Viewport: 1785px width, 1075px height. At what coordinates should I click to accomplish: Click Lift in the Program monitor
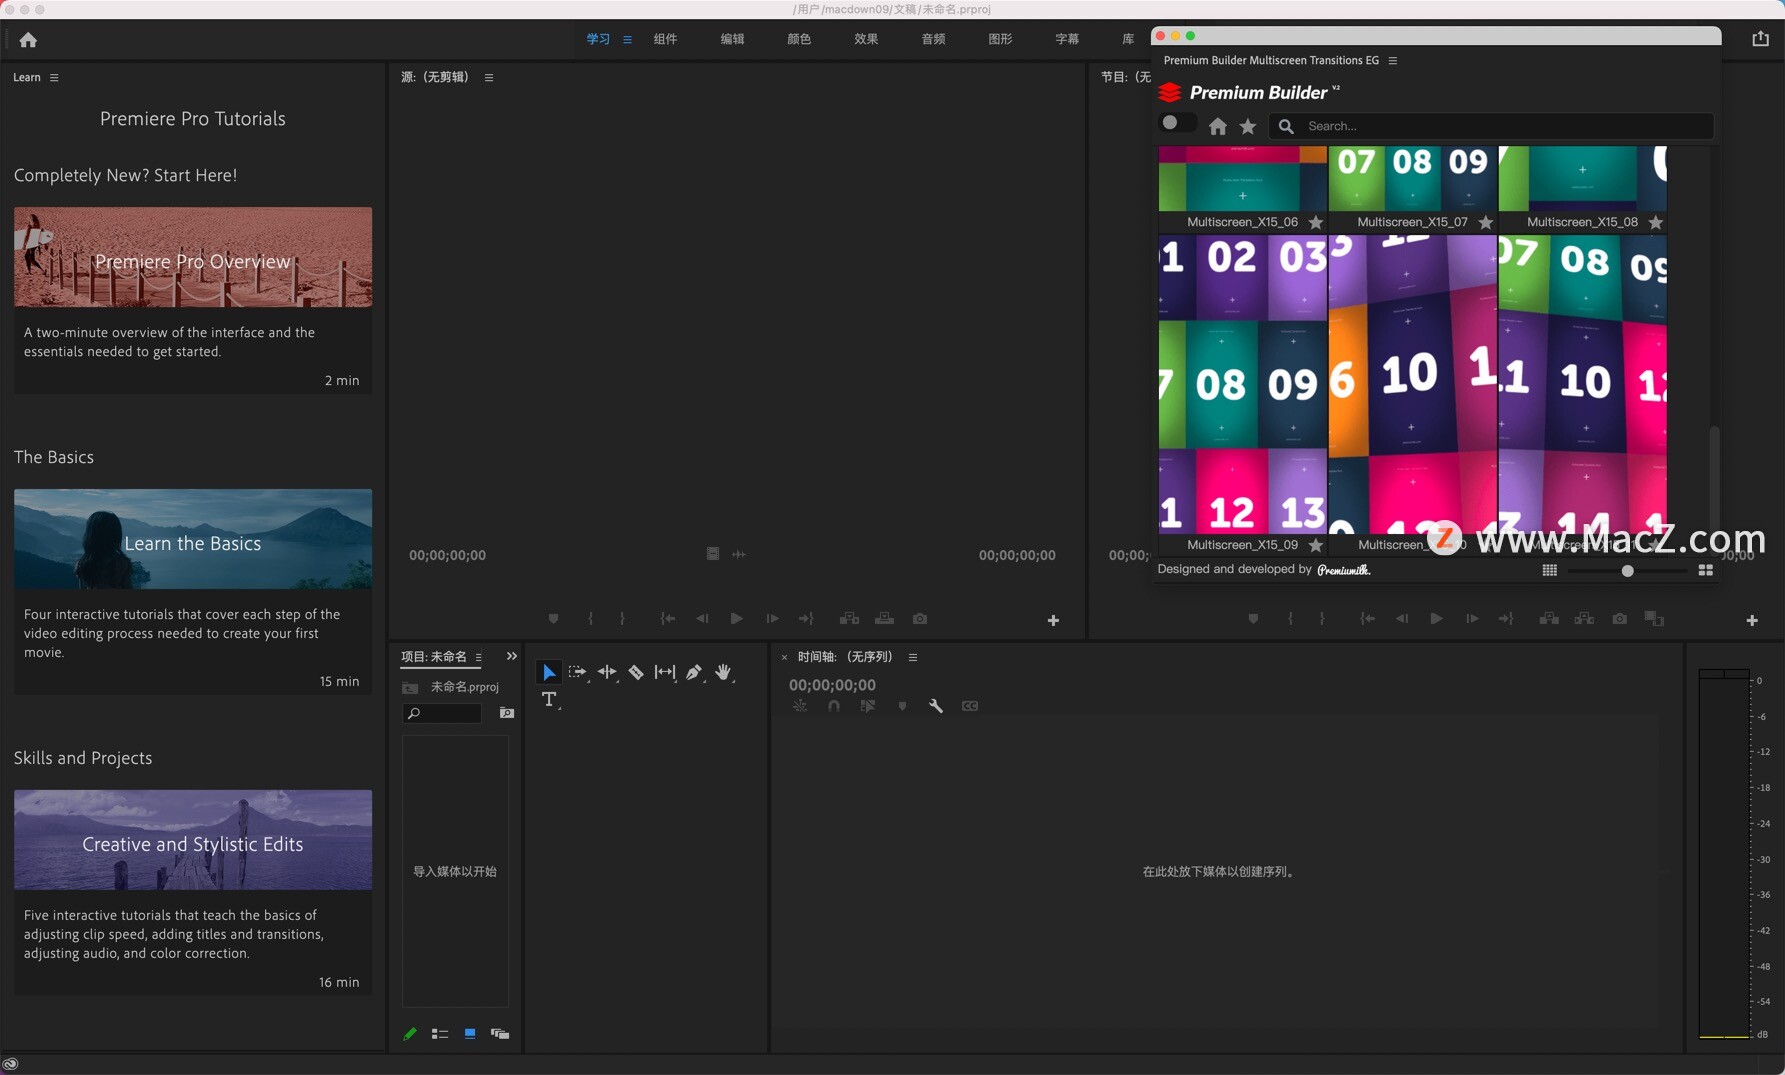pos(1549,619)
